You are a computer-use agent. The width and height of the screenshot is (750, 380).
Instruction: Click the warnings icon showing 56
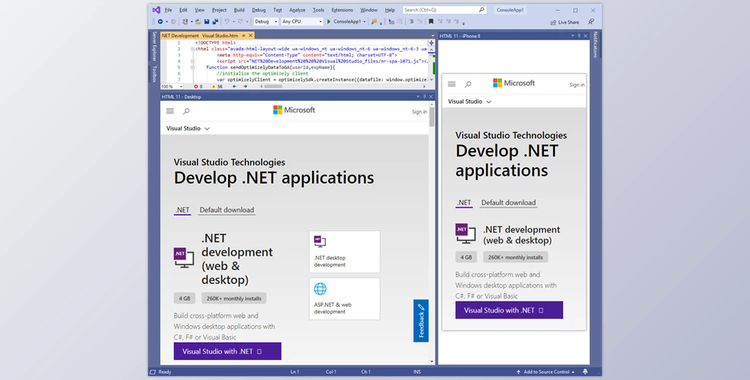(213, 87)
